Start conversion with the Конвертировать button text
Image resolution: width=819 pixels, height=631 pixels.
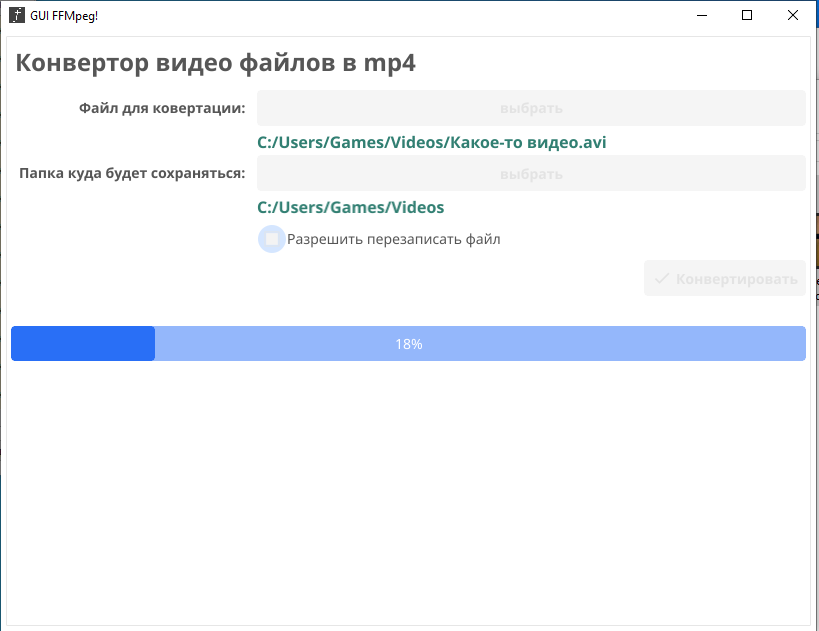tap(737, 279)
